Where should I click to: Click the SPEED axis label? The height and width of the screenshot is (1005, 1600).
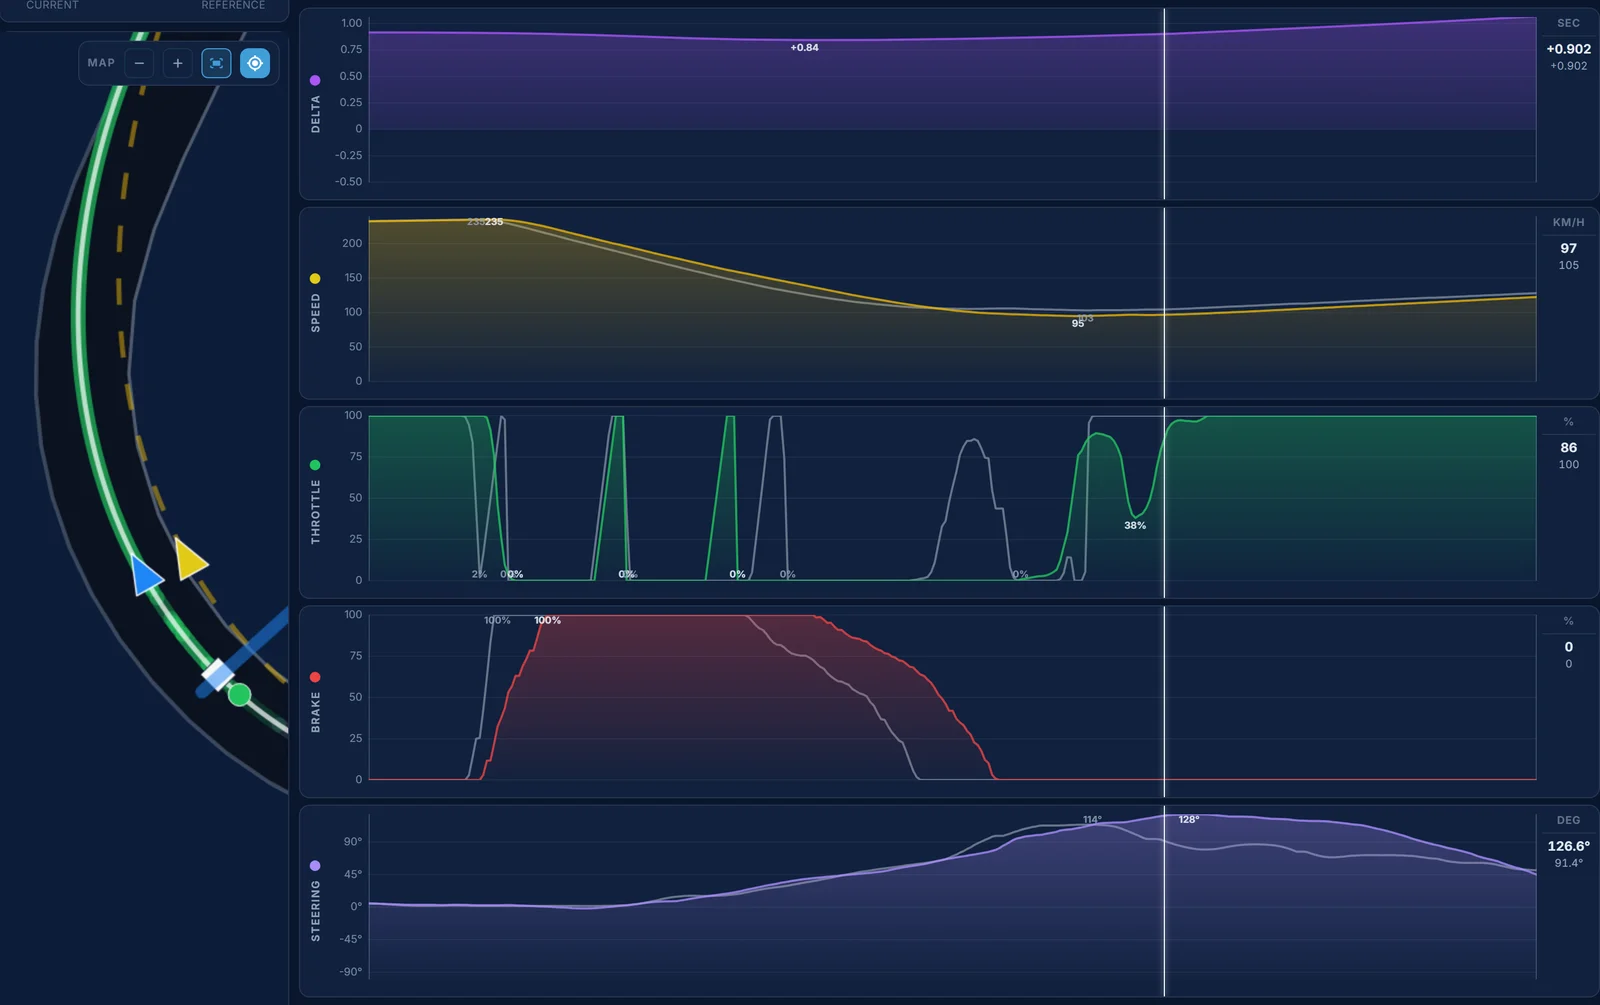point(315,313)
